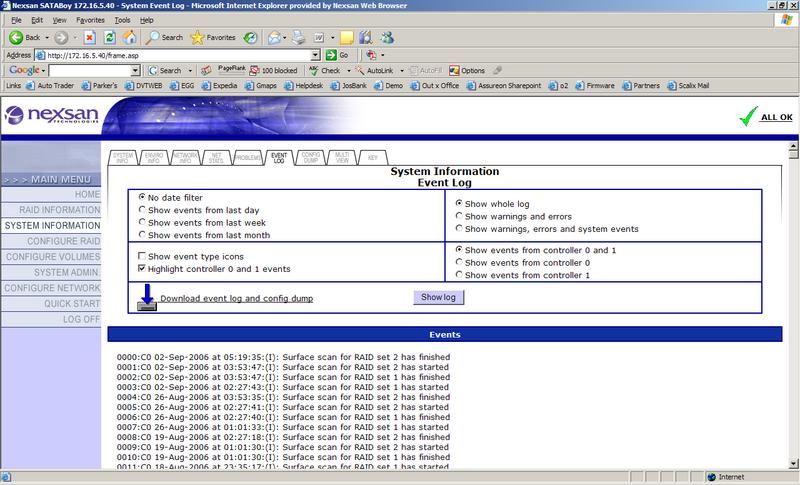Image resolution: width=800 pixels, height=485 pixels.
Task: Open Google search box dropdown arrow
Action: tap(135, 70)
